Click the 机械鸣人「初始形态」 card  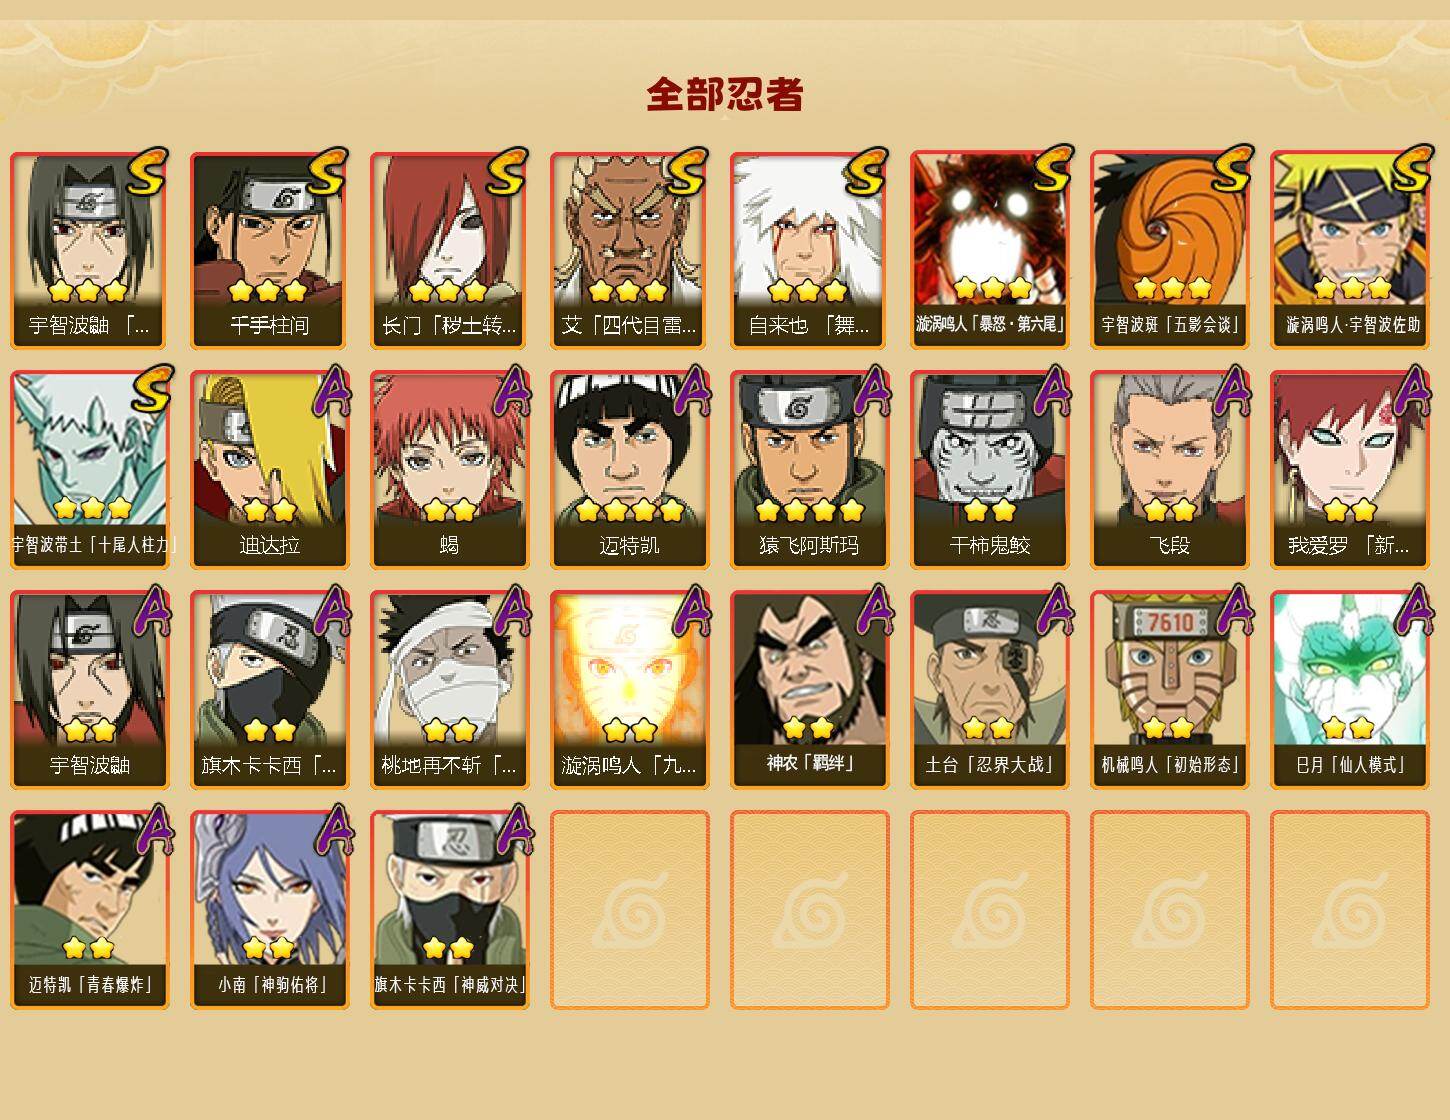tap(1170, 690)
